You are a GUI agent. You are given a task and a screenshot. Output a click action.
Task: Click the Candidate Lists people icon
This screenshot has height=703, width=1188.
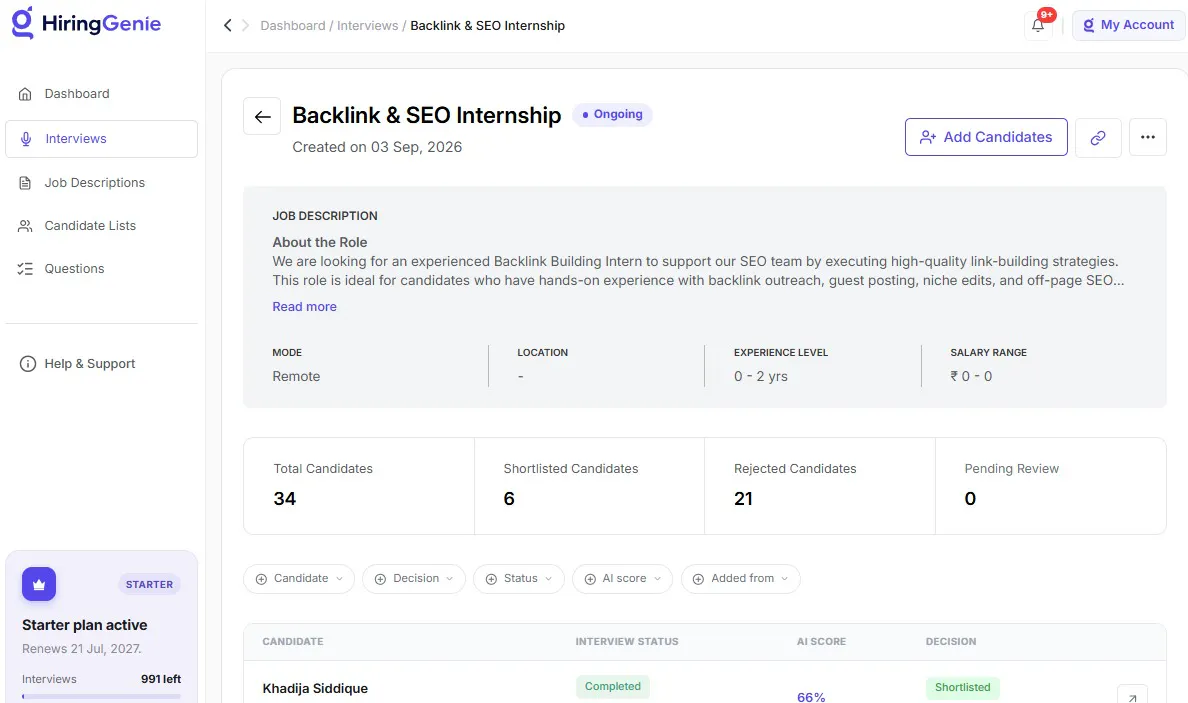[x=25, y=226]
